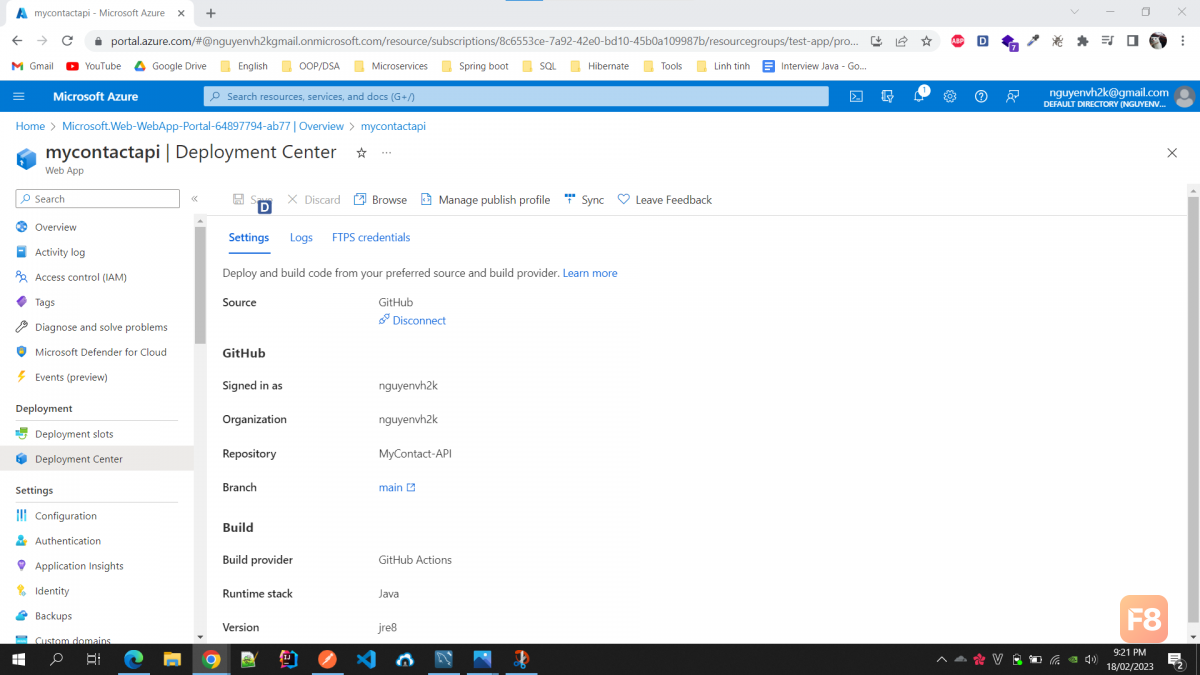Screen dimensions: 1200x675
Task: Open the Microservices bookmark folder
Action: 390,66
